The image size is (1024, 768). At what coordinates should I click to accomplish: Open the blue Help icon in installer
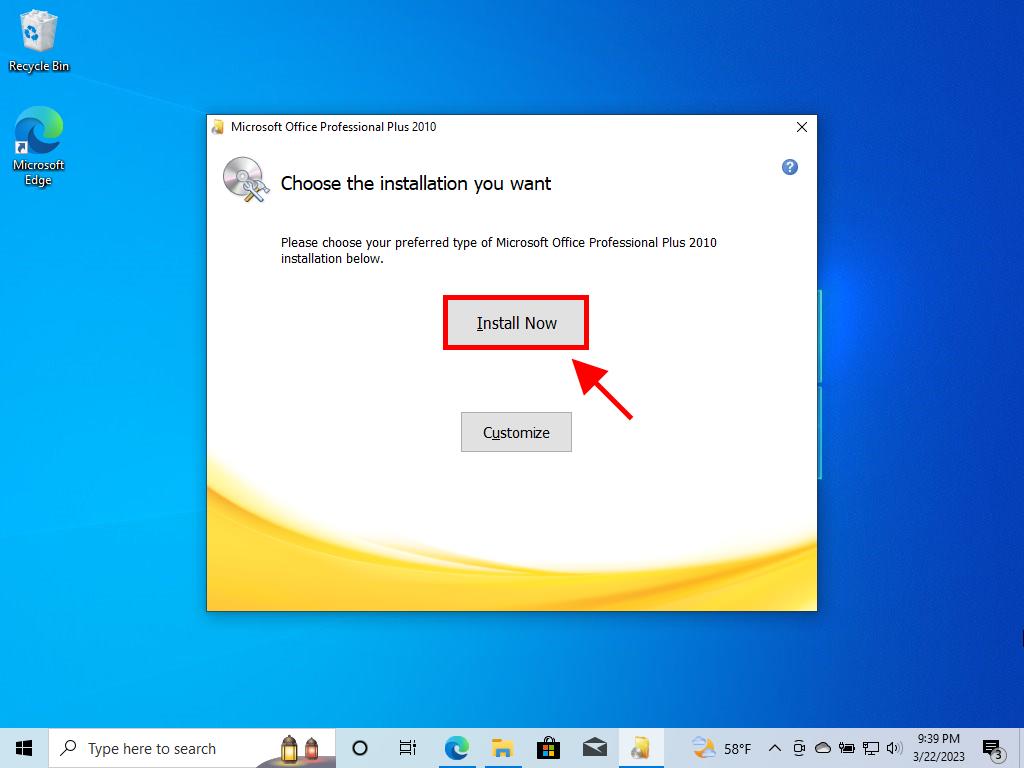[789, 167]
